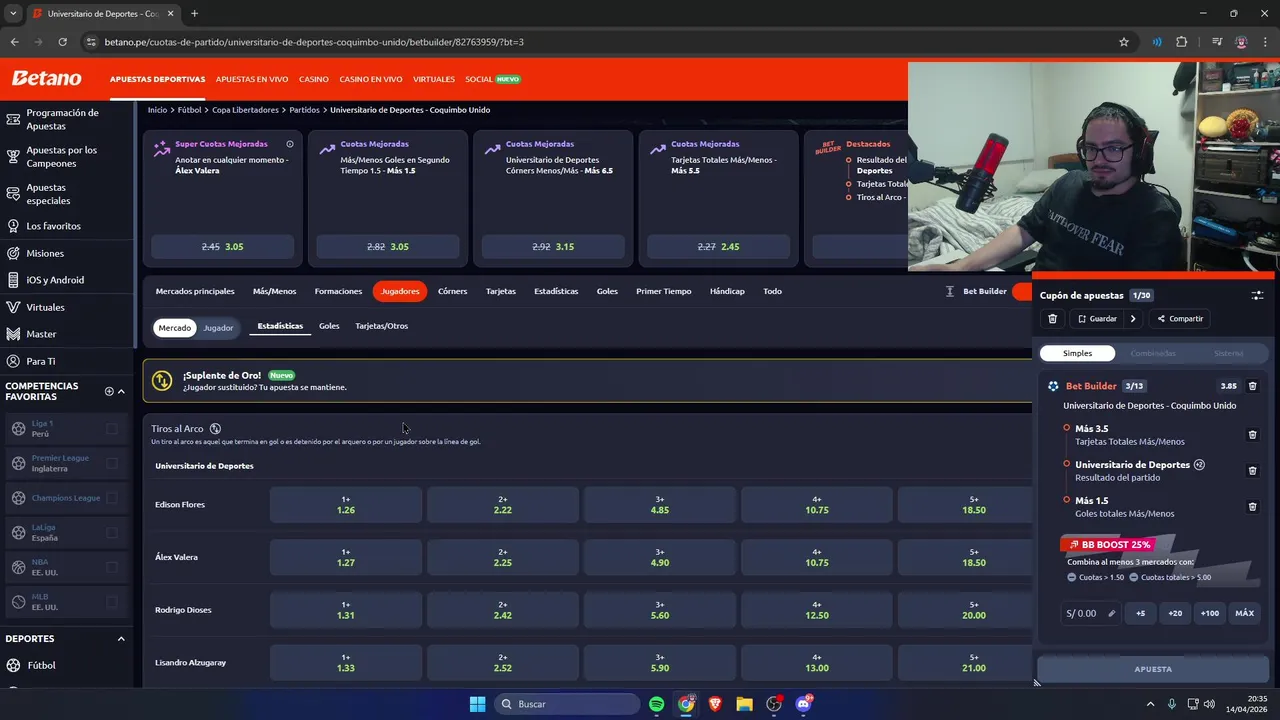Open Apuestas en Vivo in top menu

click(252, 79)
